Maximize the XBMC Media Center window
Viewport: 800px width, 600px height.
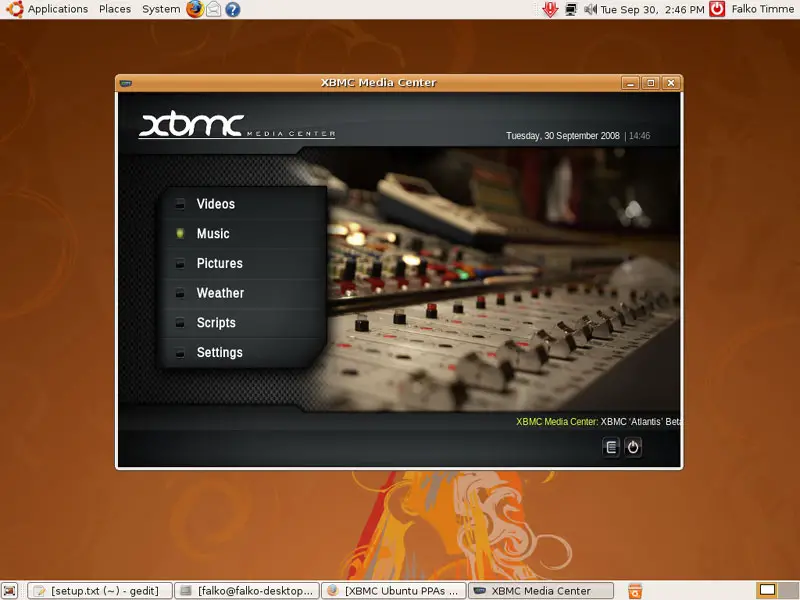point(651,83)
